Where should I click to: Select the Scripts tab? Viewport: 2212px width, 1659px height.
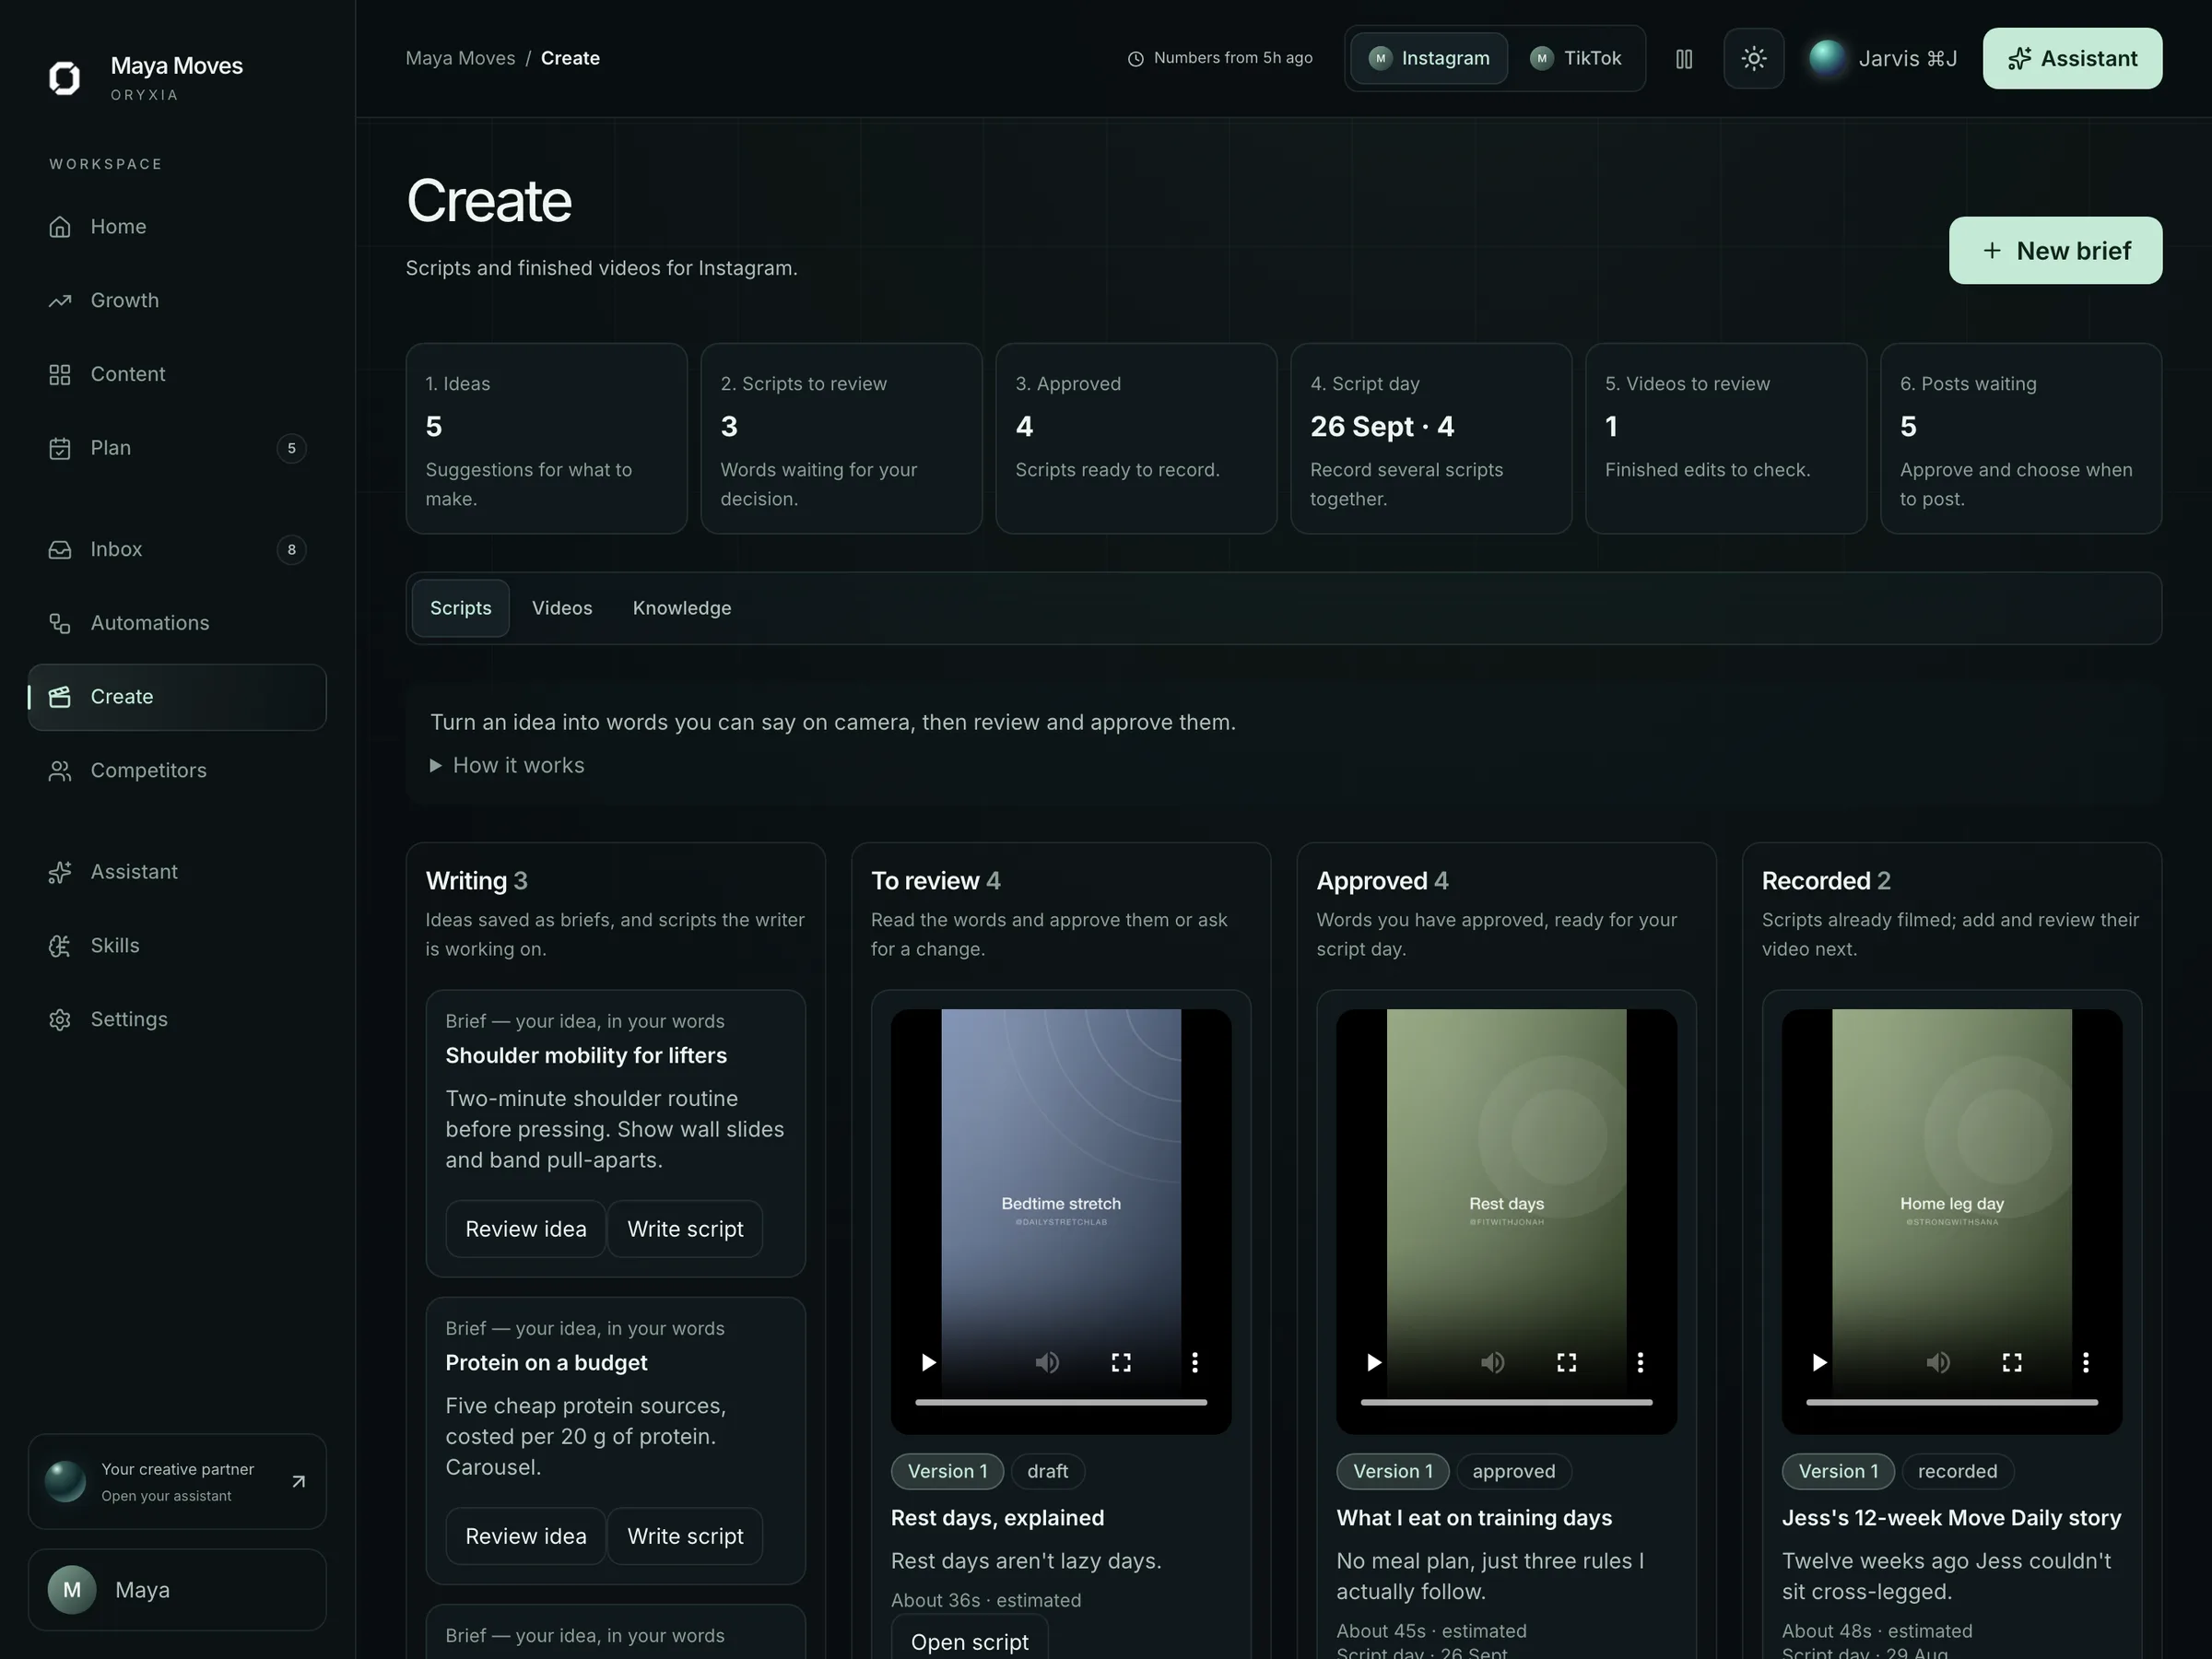coord(461,609)
